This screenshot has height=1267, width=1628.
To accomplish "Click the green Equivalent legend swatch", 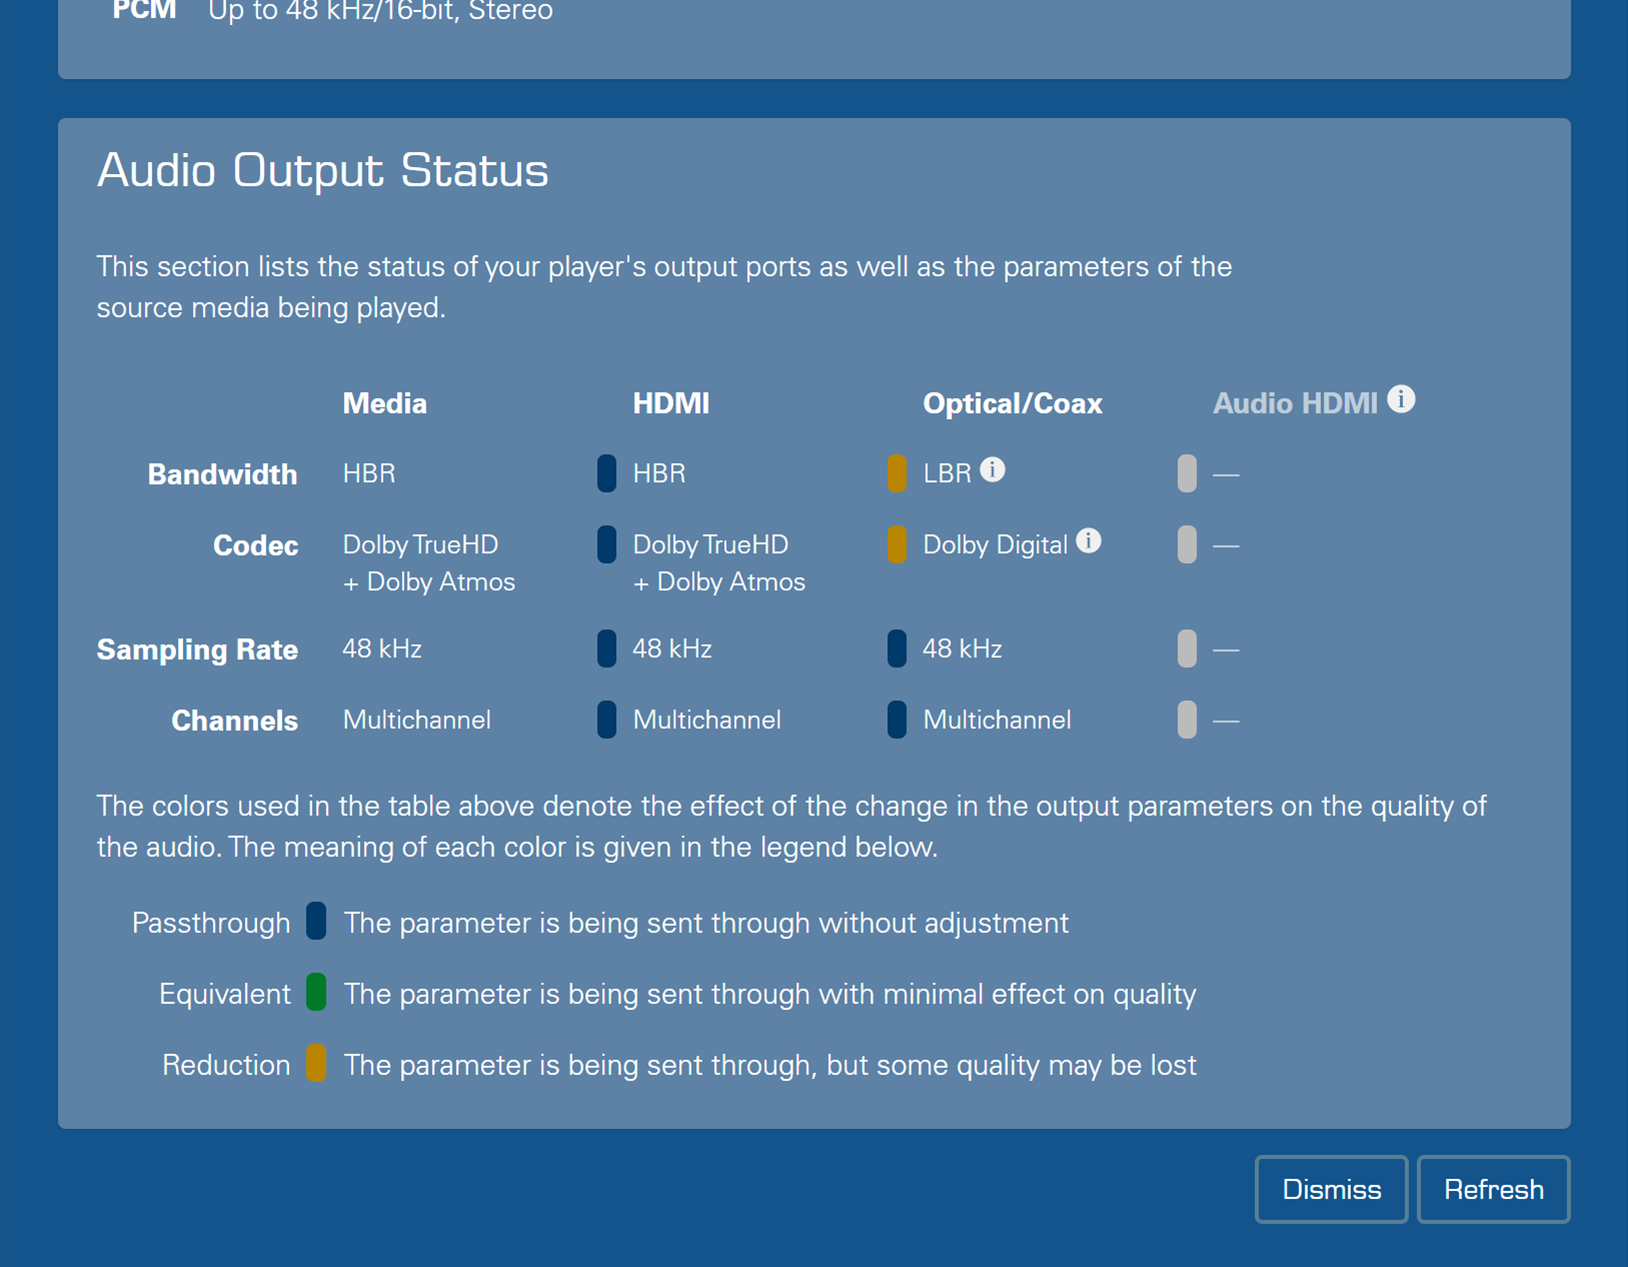I will click(x=316, y=992).
